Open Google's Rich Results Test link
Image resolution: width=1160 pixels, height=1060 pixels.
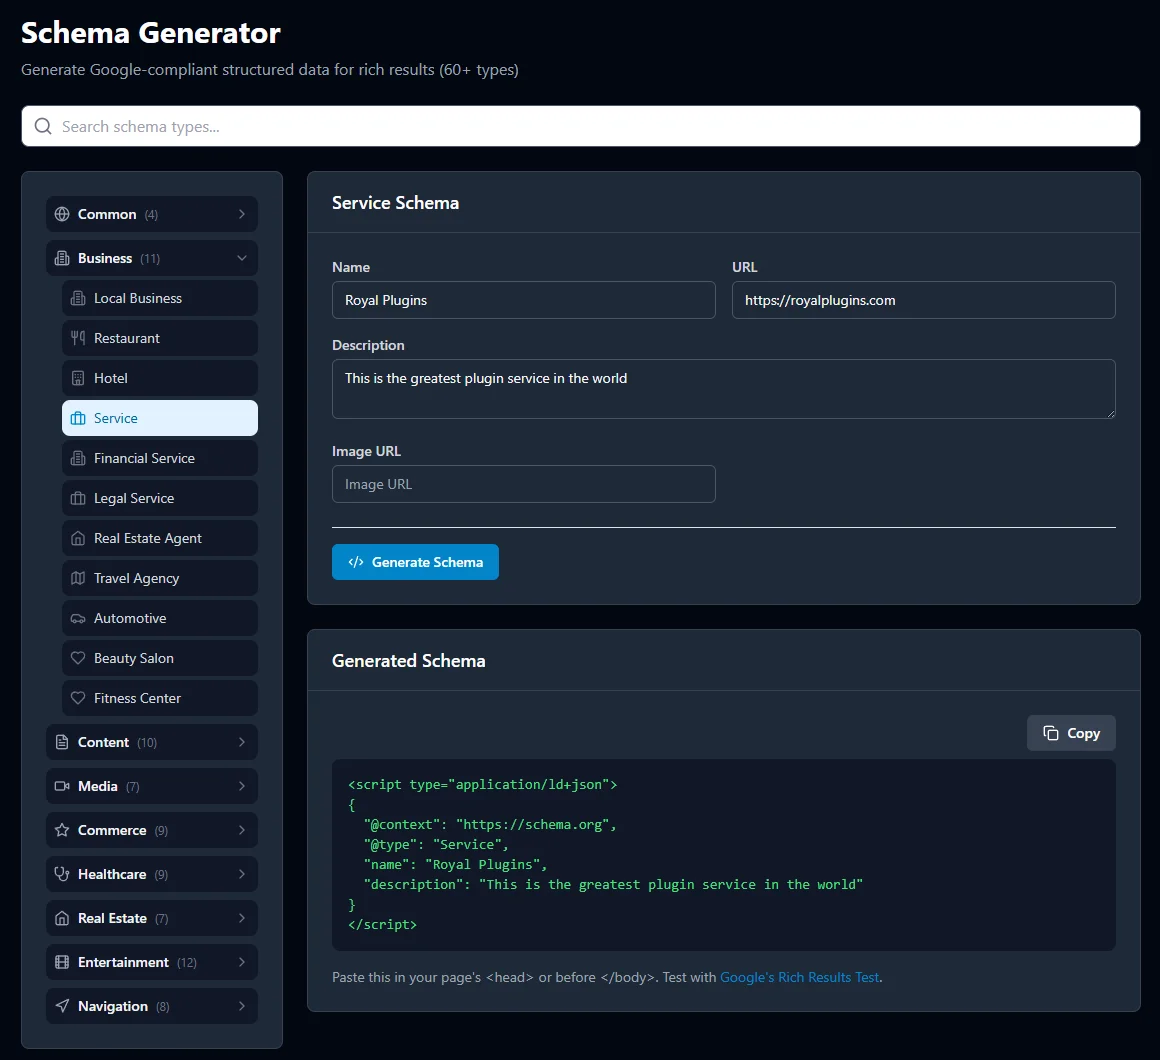[799, 977]
